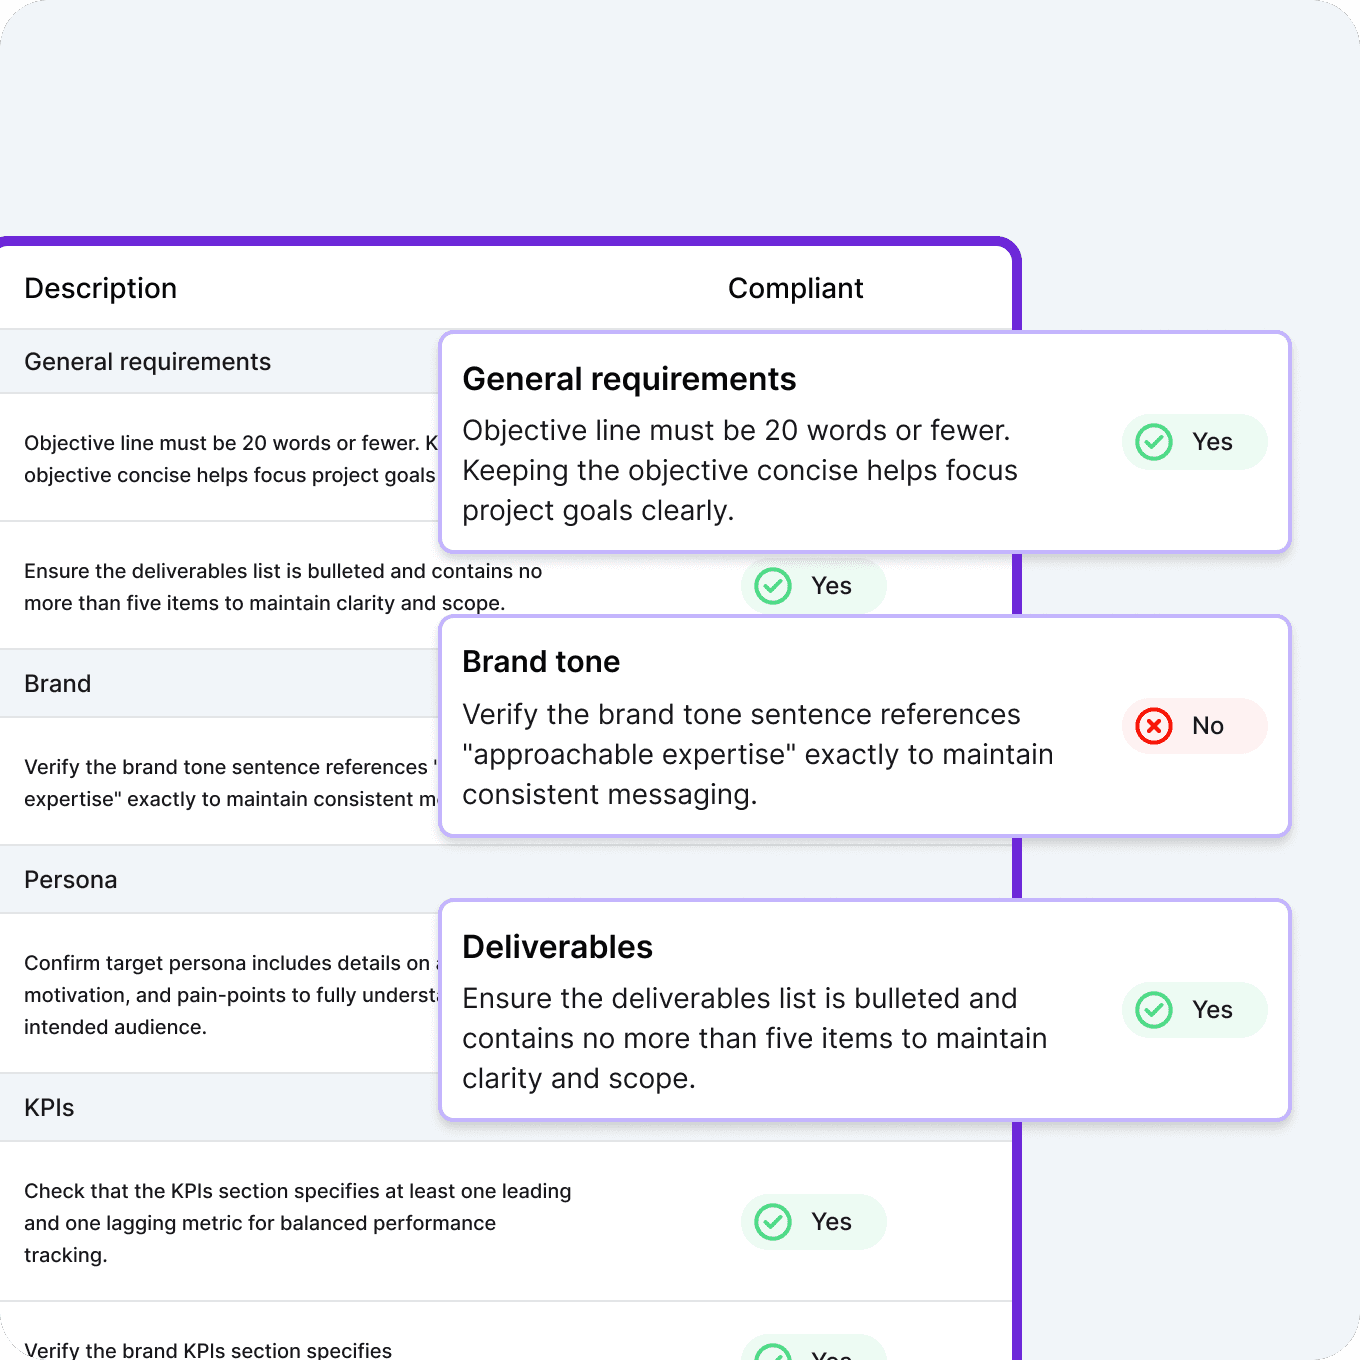Toggle the Yes compliance badge on General requirements card

click(x=1194, y=441)
